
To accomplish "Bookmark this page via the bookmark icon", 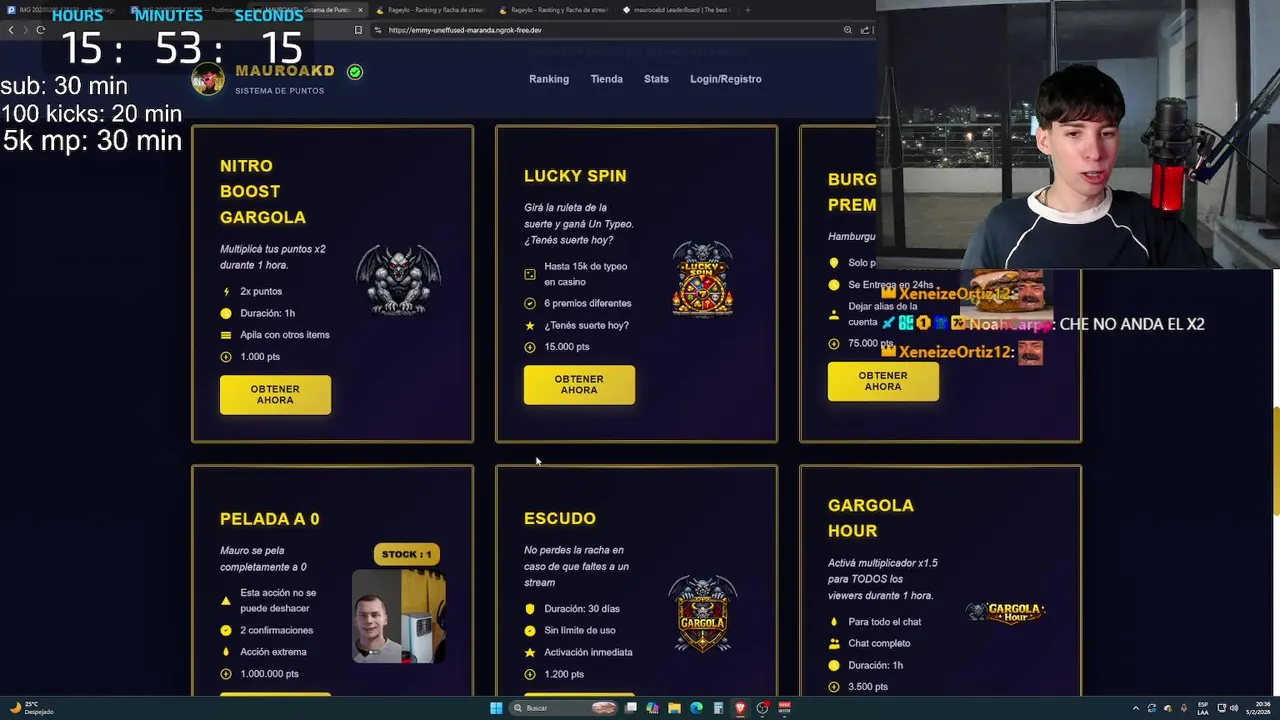I will tap(358, 30).
